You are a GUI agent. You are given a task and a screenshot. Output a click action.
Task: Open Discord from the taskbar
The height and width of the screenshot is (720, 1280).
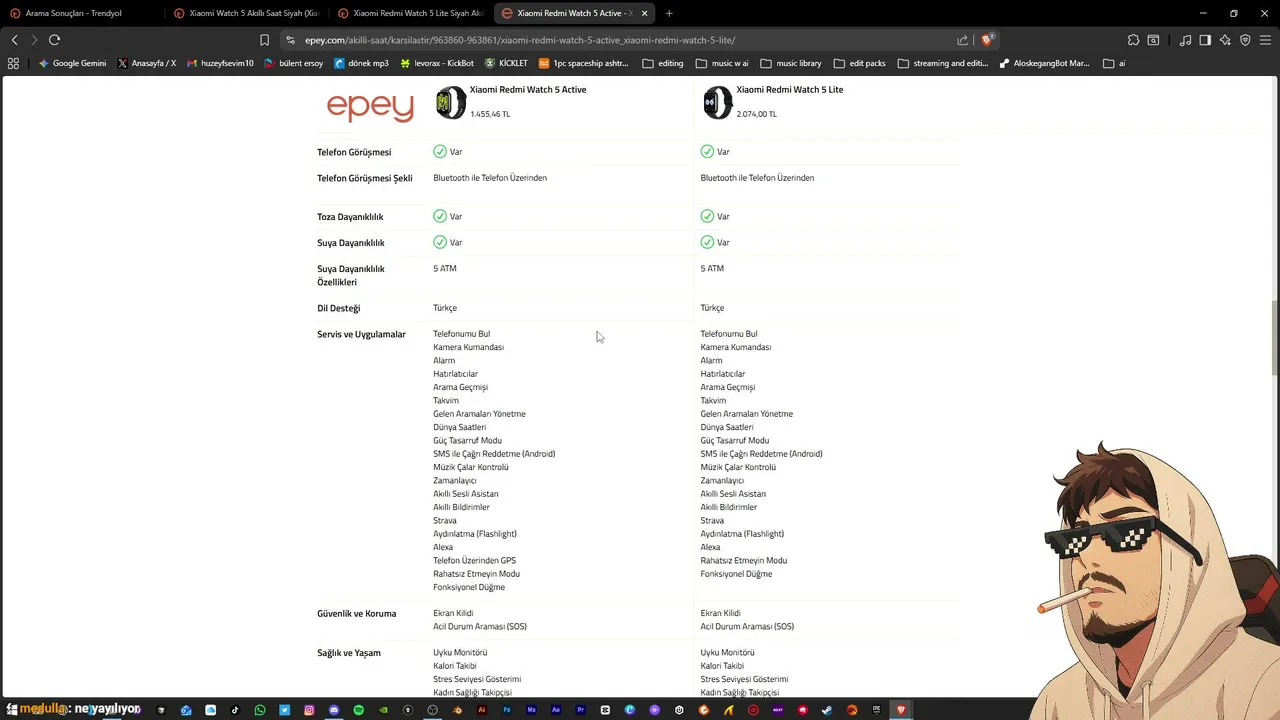pyautogui.click(x=334, y=710)
